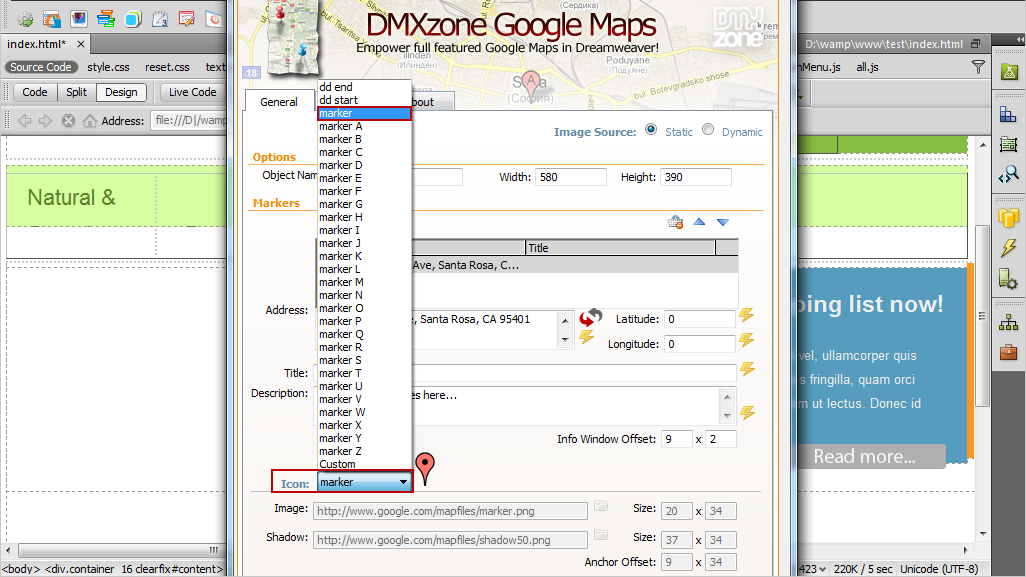
Task: Move marker up with blue up triangle
Action: 699,222
